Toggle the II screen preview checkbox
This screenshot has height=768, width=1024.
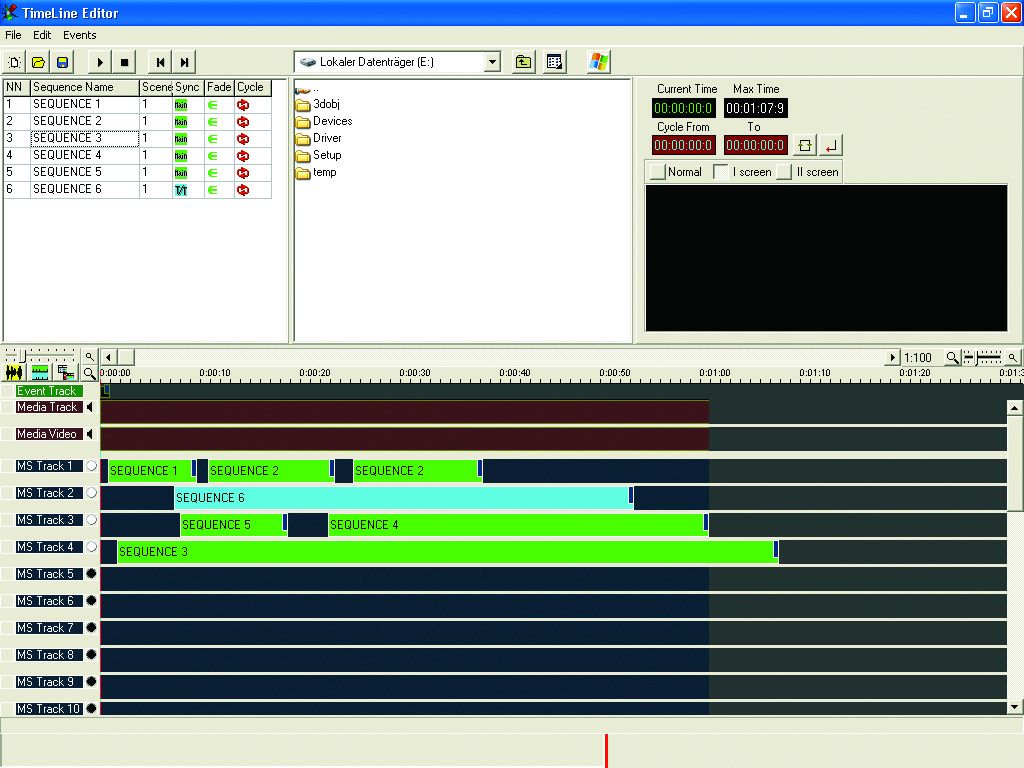pyautogui.click(x=785, y=172)
